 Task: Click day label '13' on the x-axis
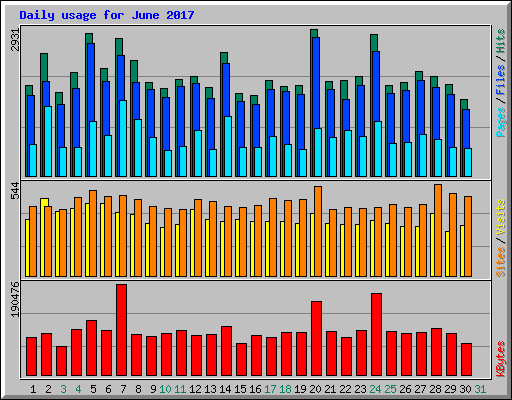(210, 389)
